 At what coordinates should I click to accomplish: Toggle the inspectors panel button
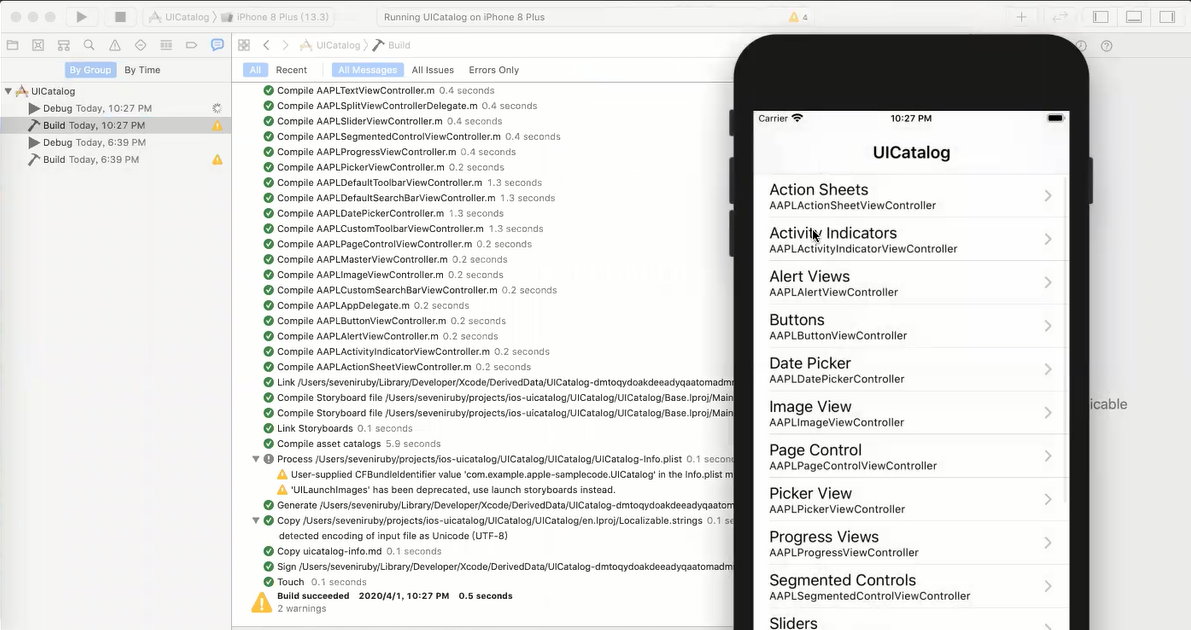(1167, 17)
